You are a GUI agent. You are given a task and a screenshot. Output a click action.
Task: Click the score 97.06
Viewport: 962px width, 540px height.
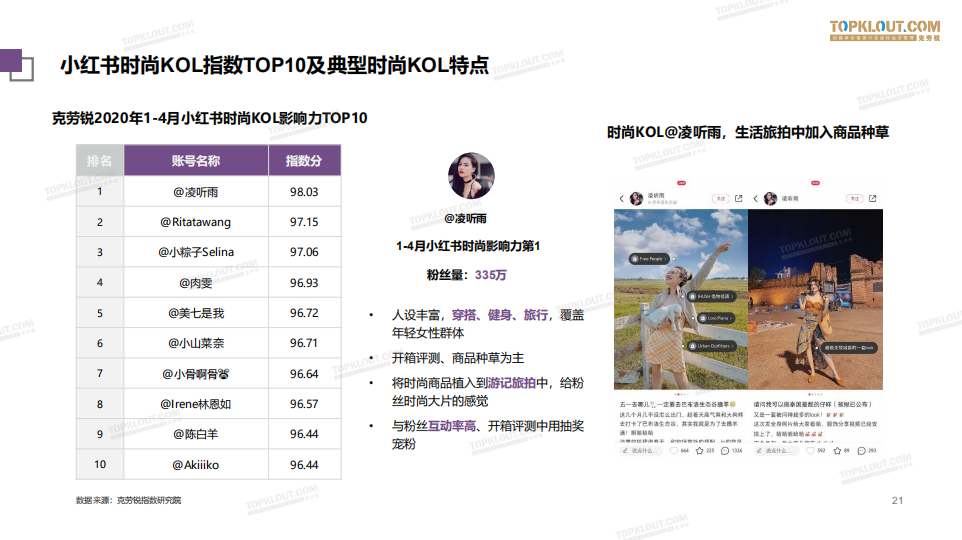[x=304, y=252]
